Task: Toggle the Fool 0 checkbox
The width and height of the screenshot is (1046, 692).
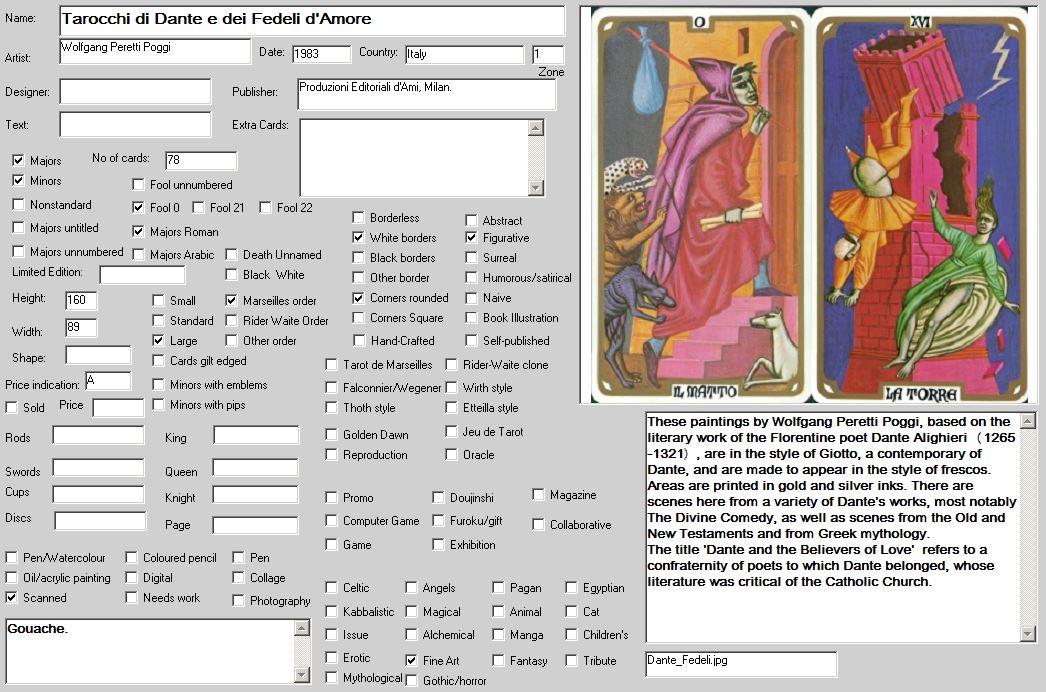Action: coord(138,208)
